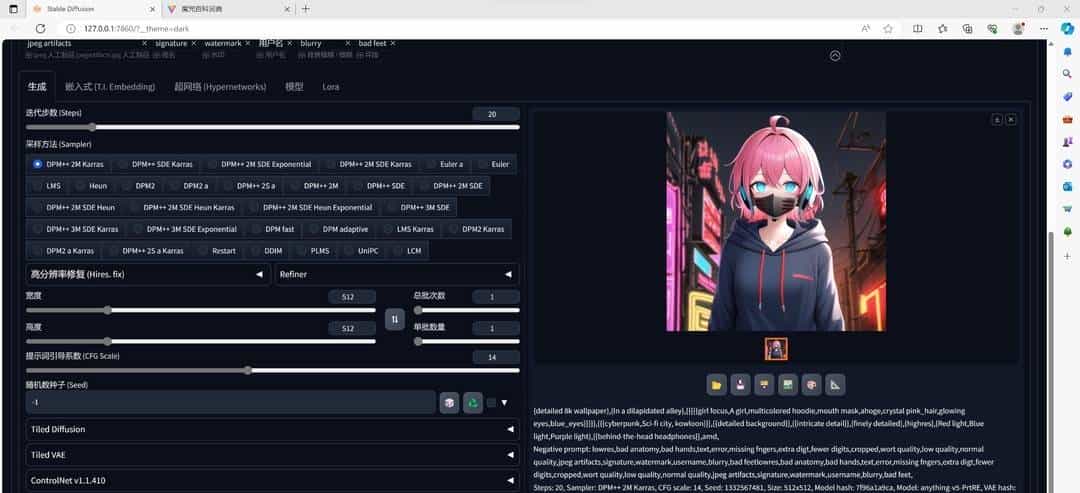Expand the Tiled Diffusion panel

[272, 429]
